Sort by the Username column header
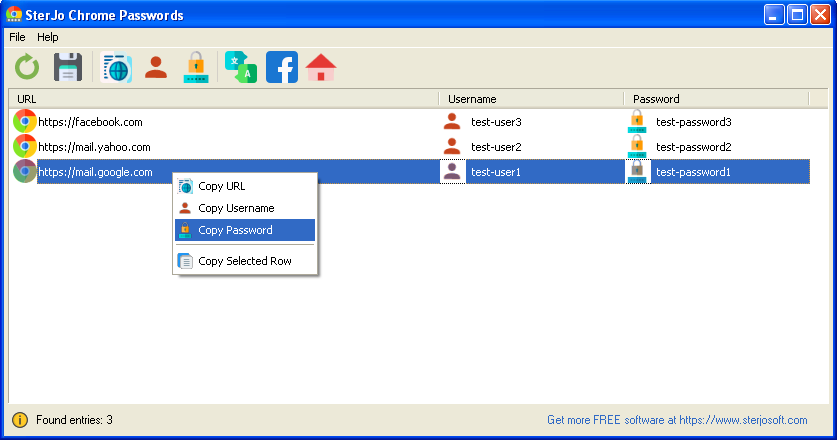 pyautogui.click(x=531, y=99)
